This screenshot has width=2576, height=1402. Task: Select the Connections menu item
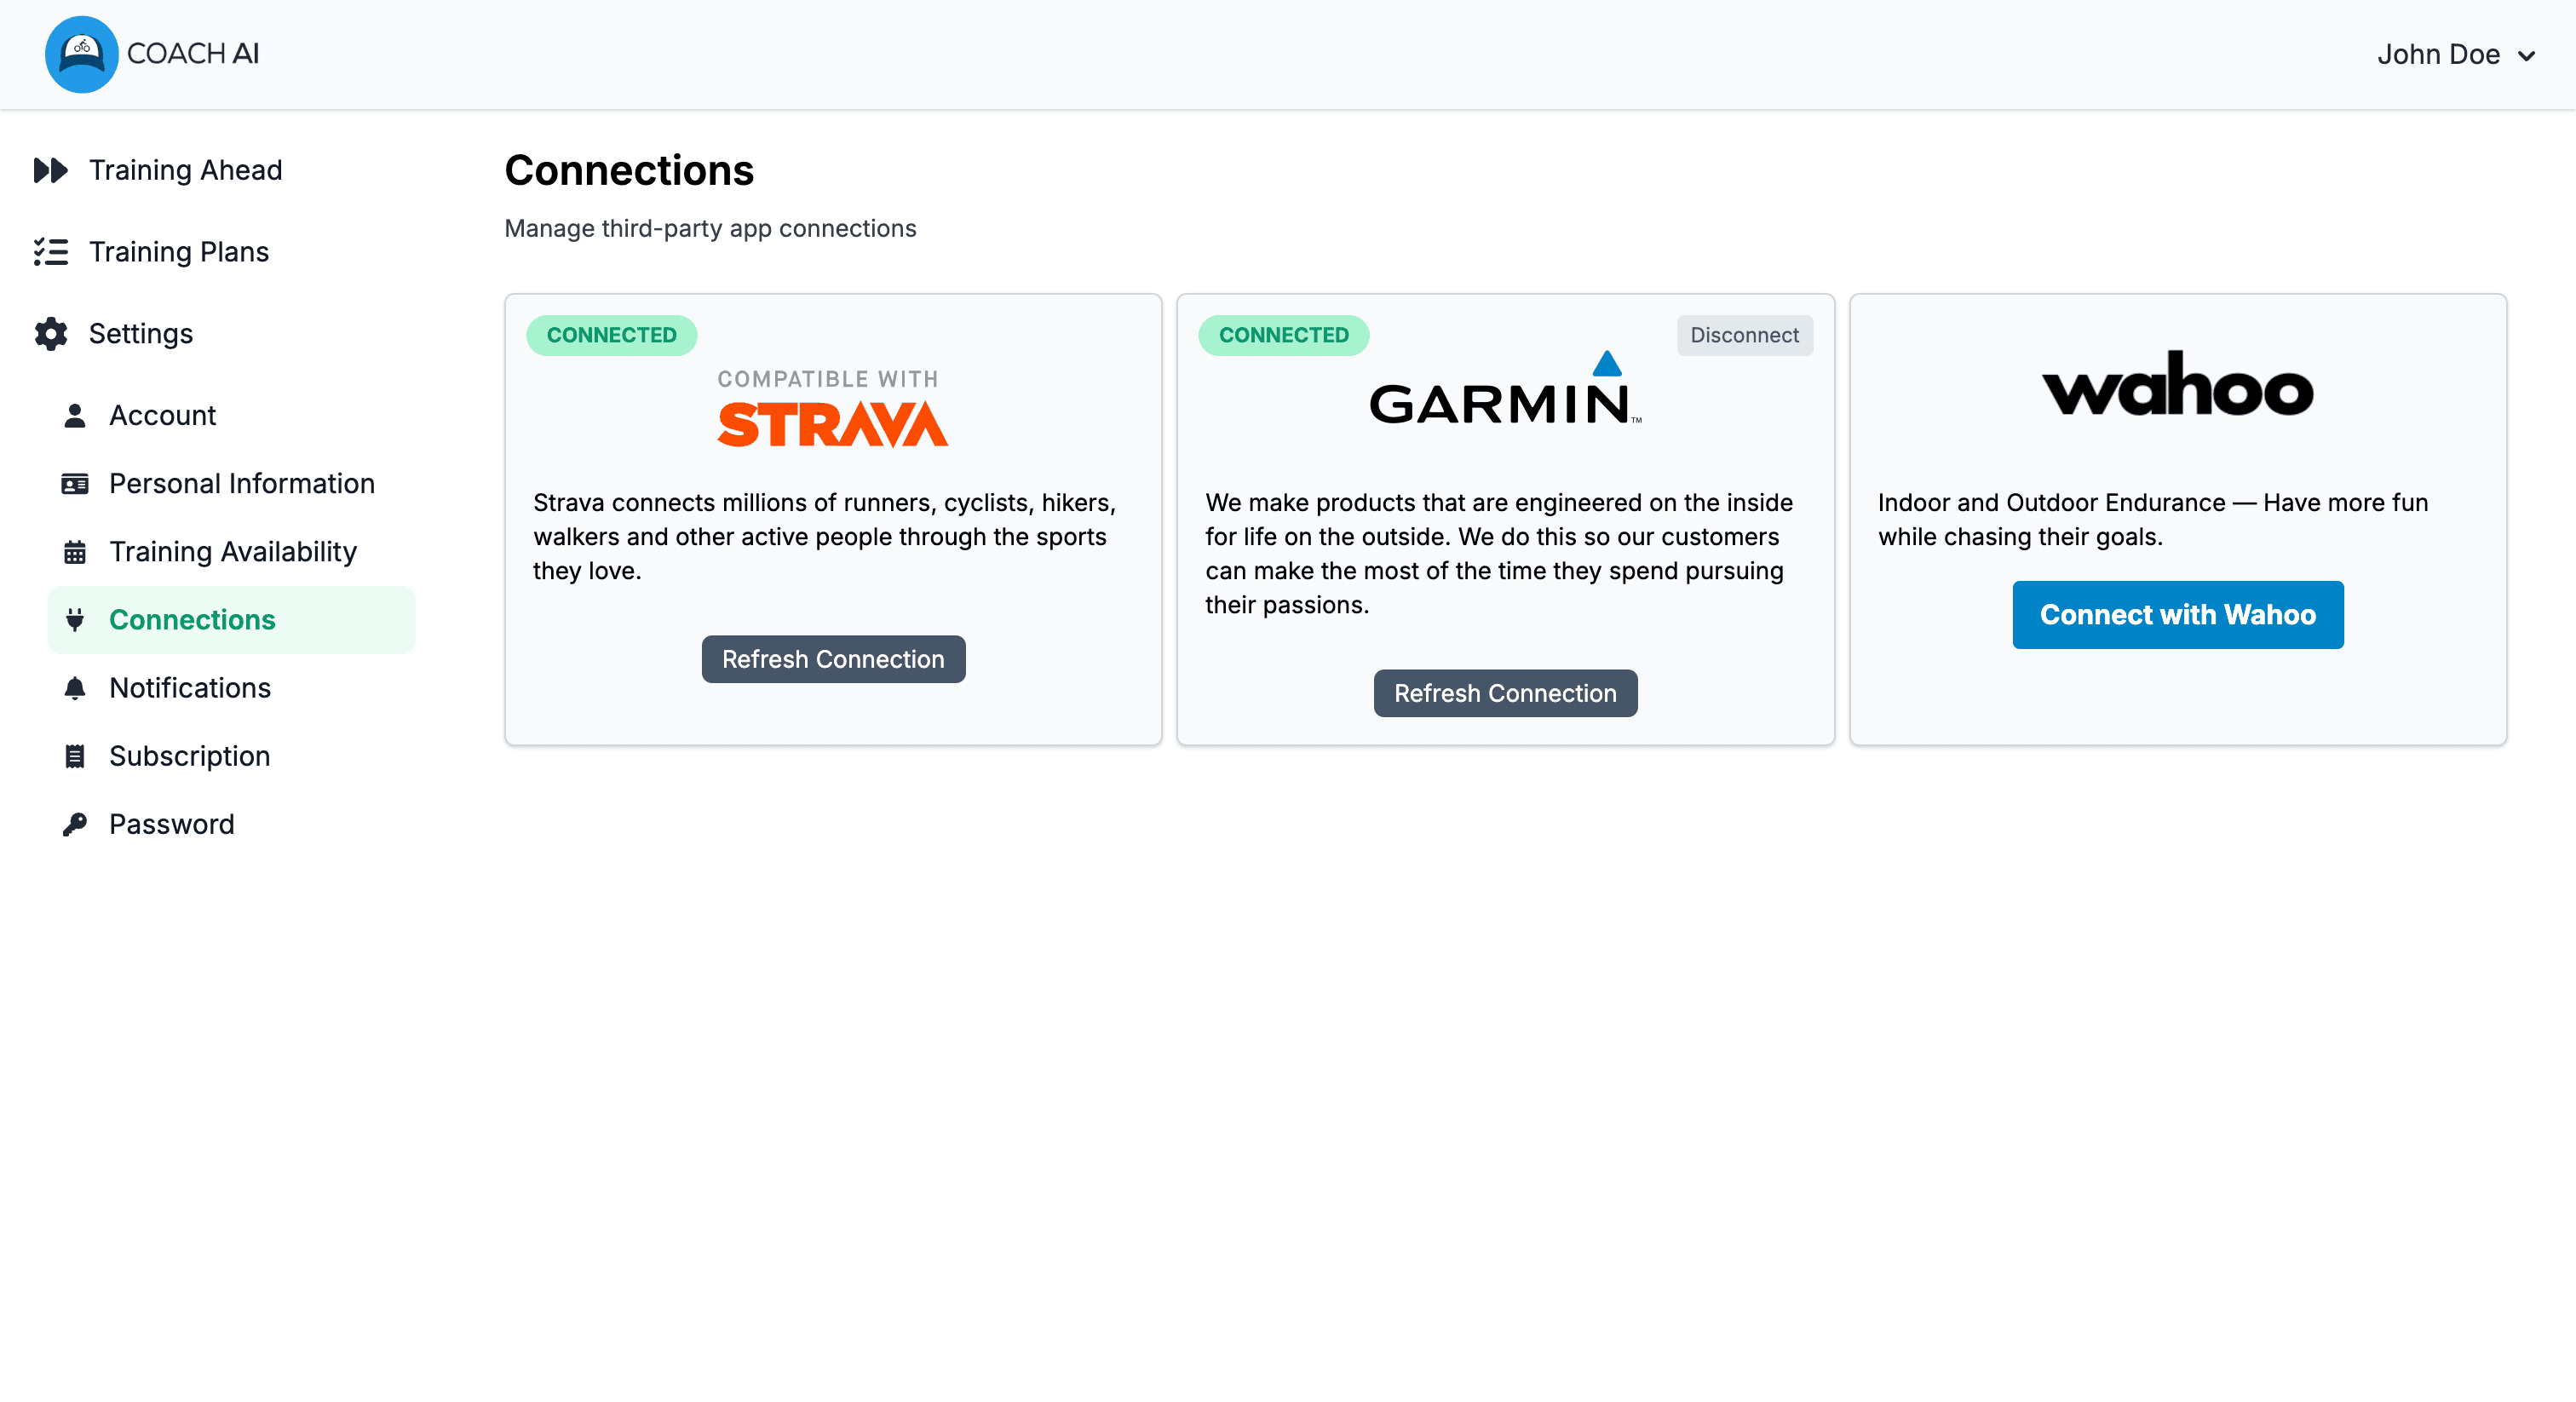pyautogui.click(x=231, y=620)
